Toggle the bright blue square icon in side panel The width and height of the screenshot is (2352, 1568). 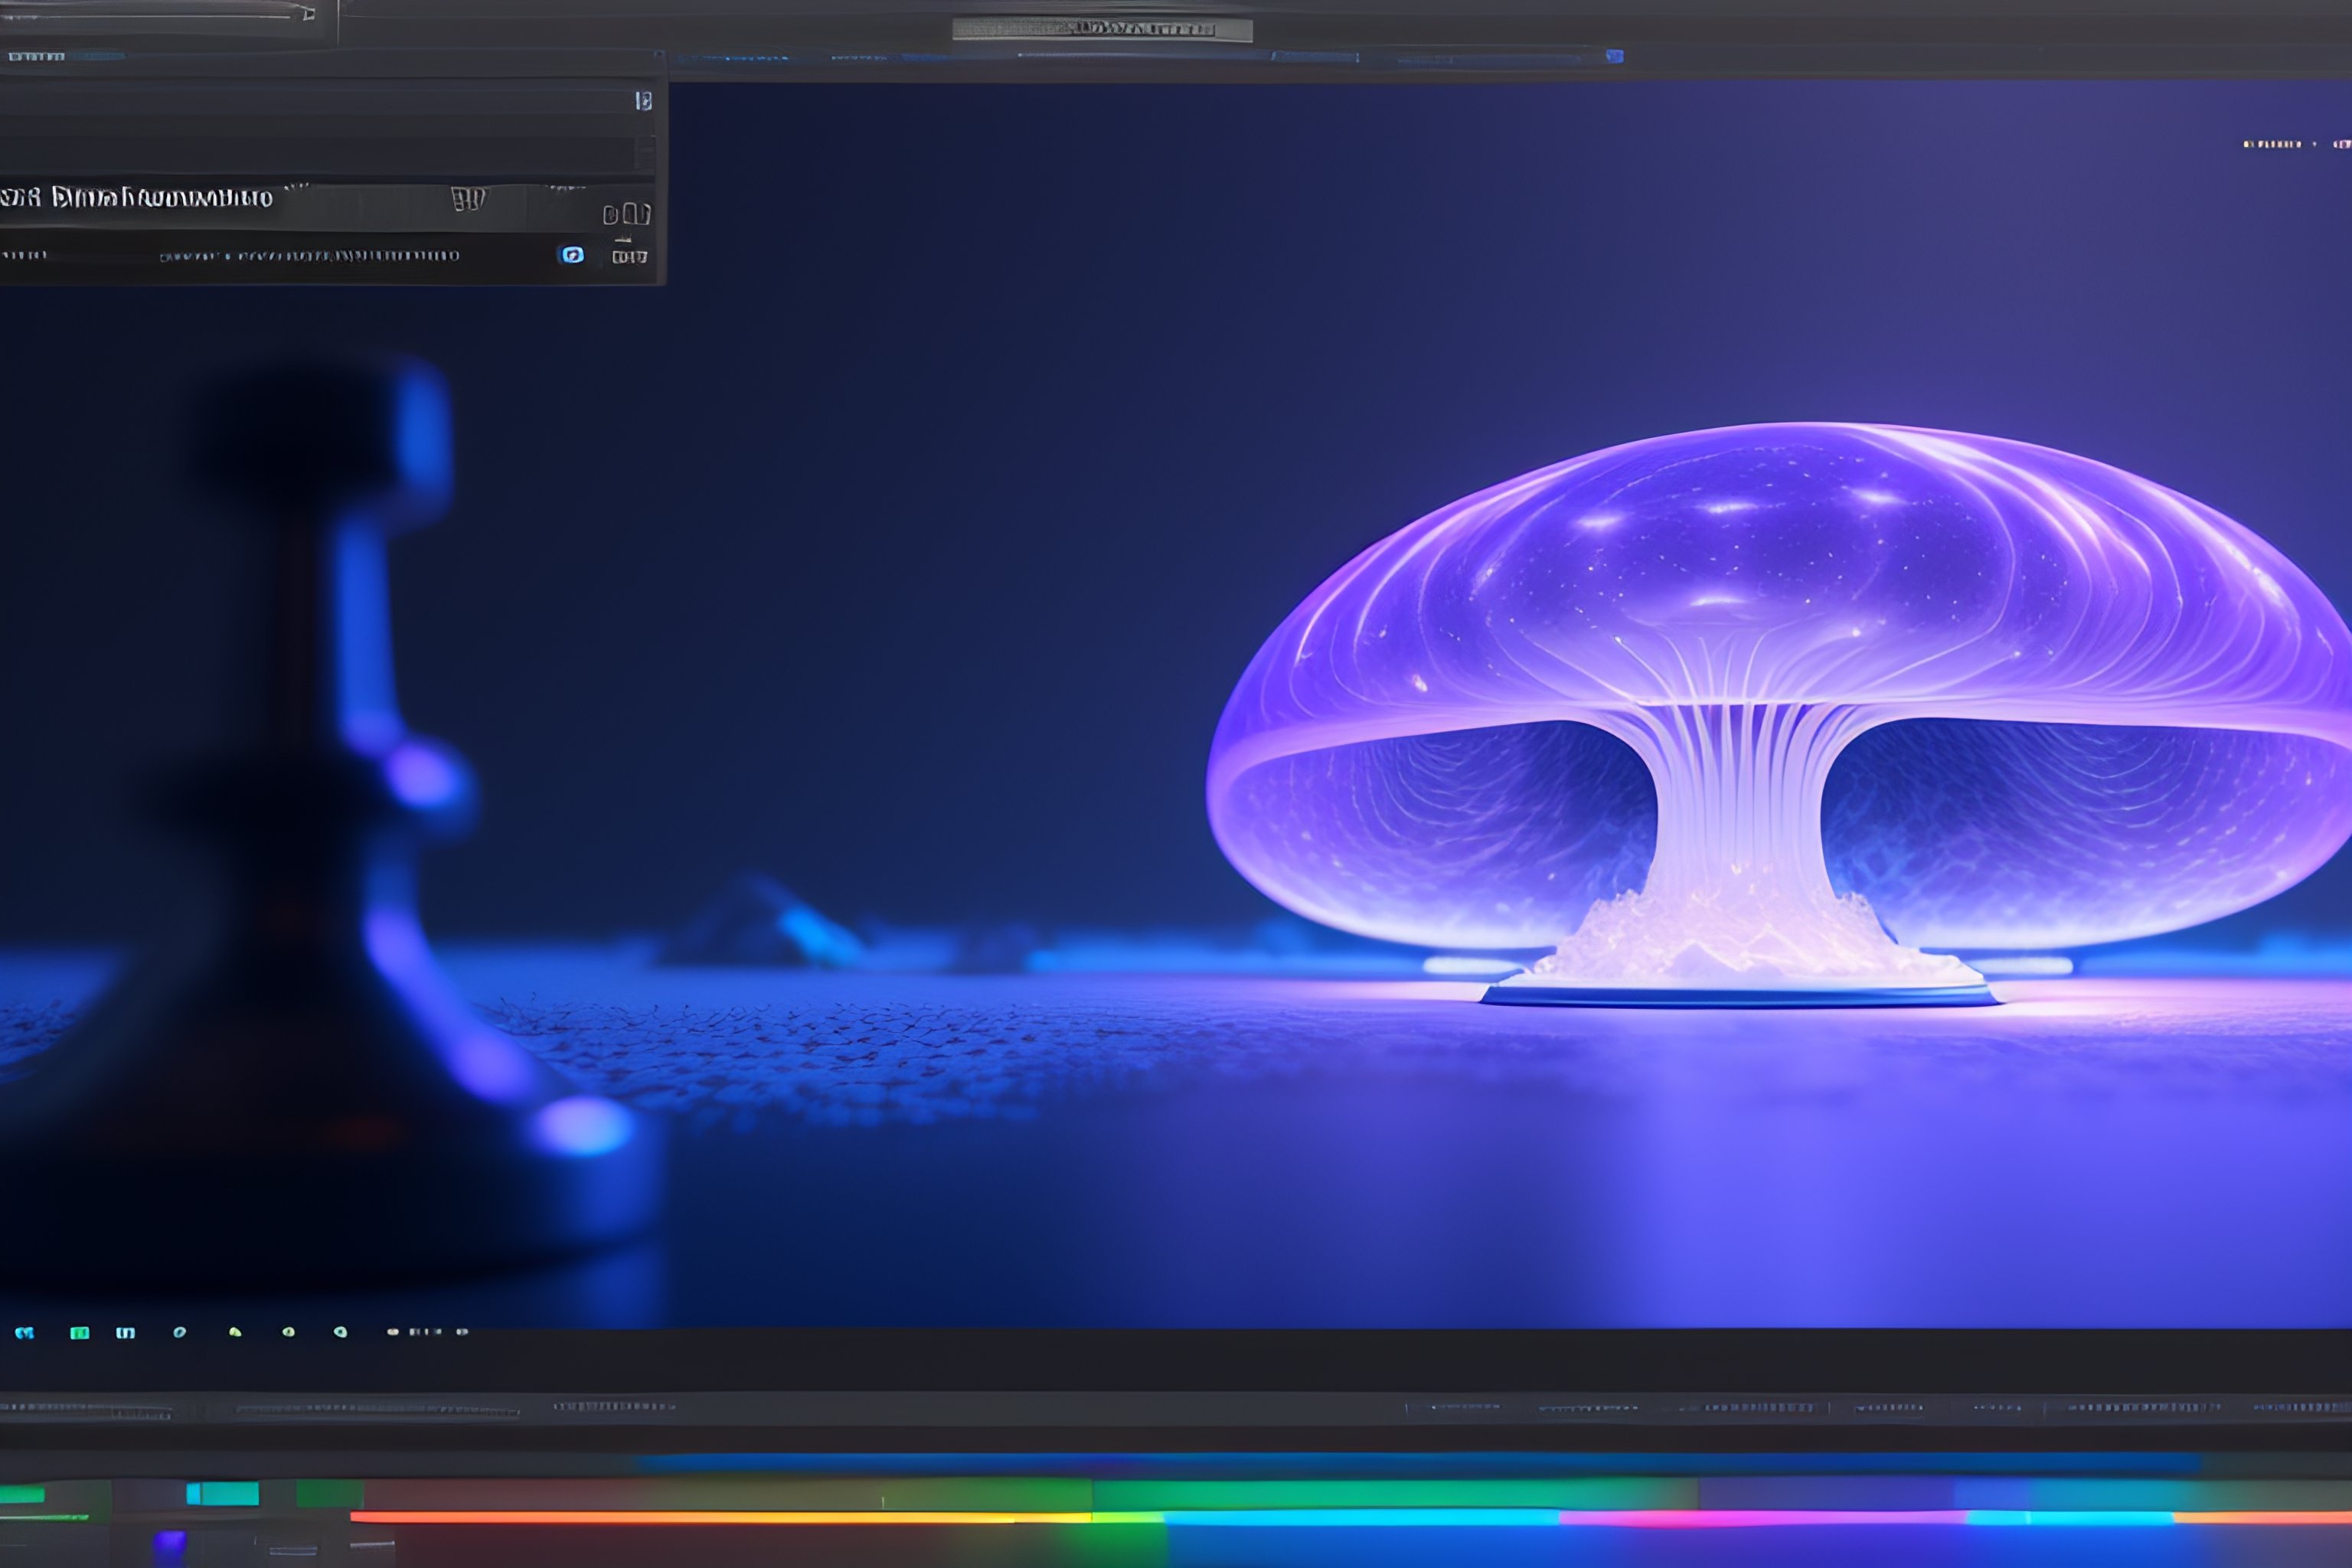572,255
